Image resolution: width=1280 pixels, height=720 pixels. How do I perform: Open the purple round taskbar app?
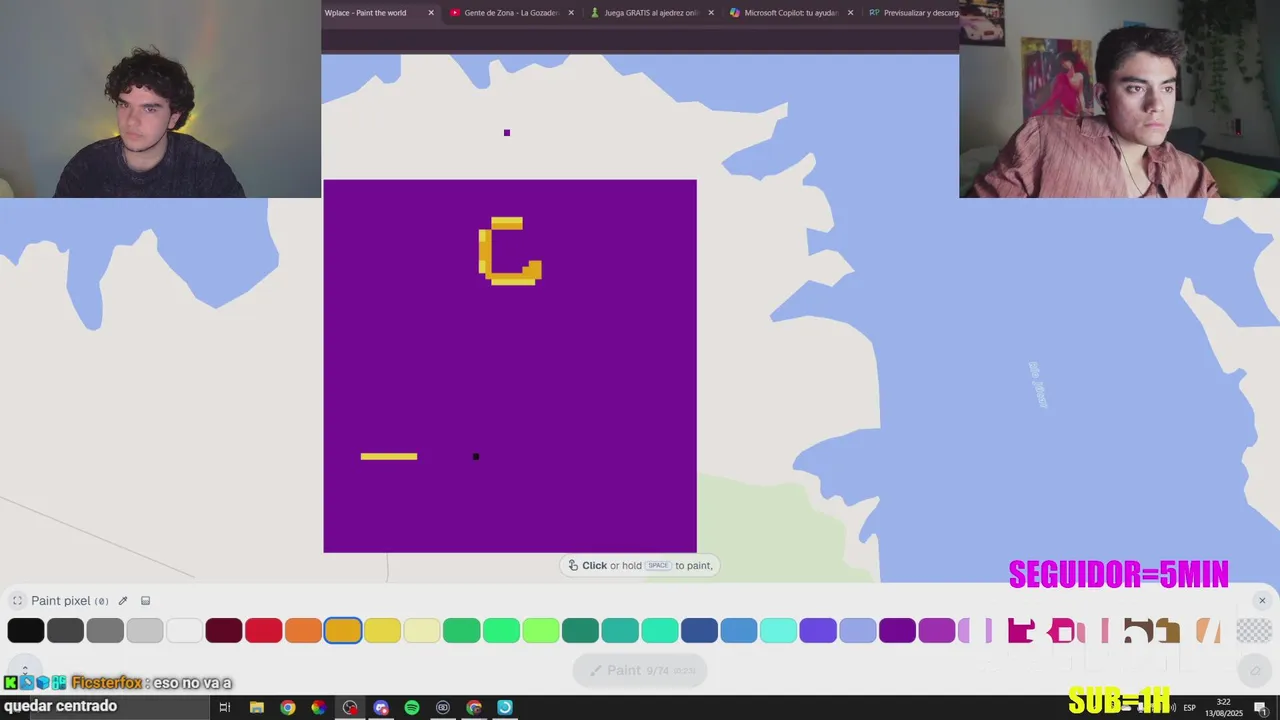coord(381,707)
